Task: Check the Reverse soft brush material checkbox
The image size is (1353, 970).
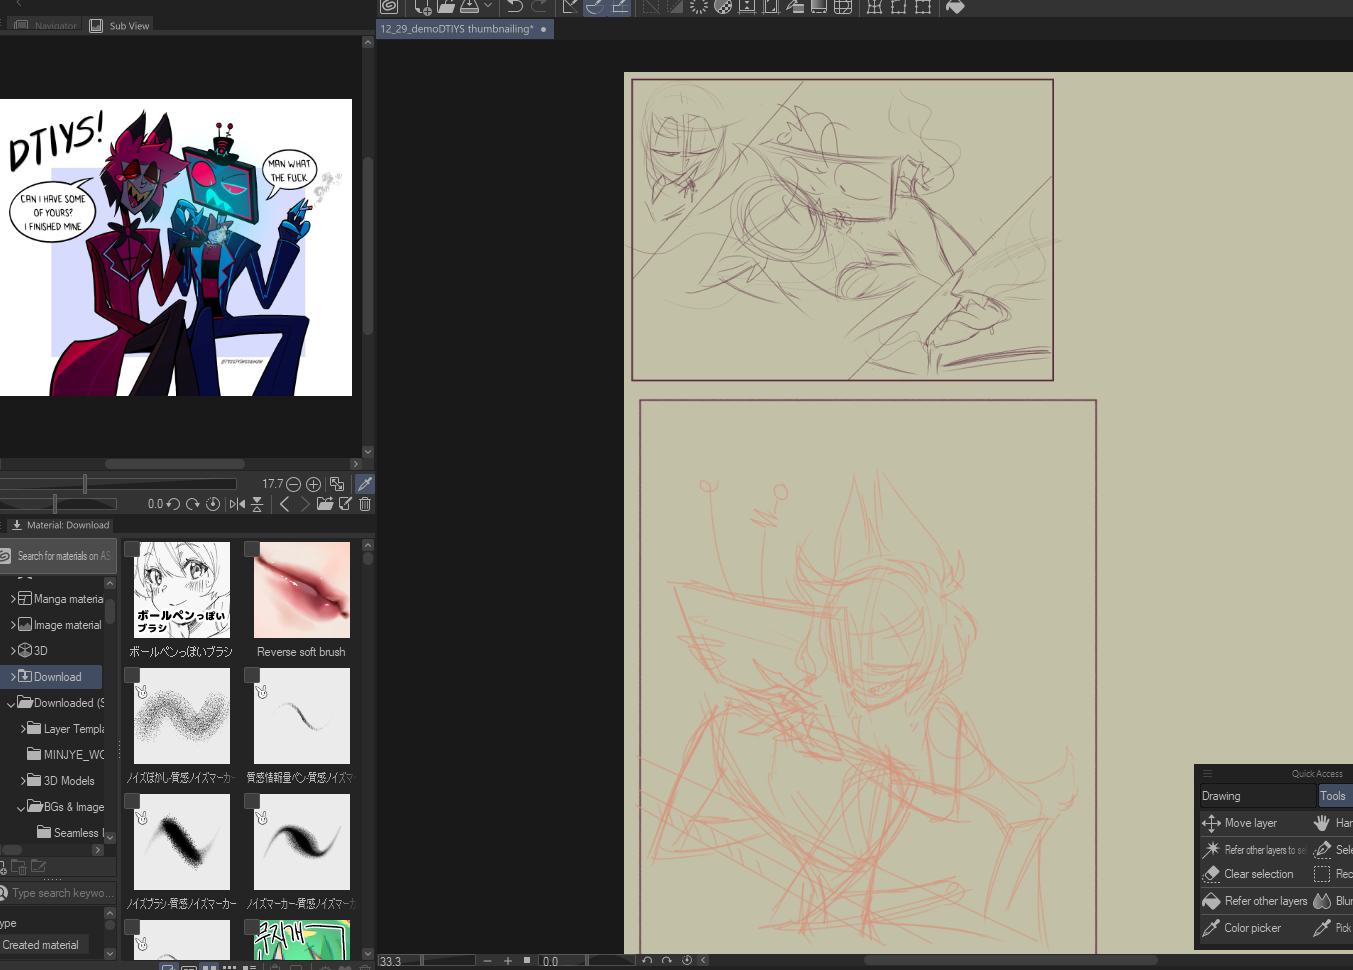Action: [252, 549]
